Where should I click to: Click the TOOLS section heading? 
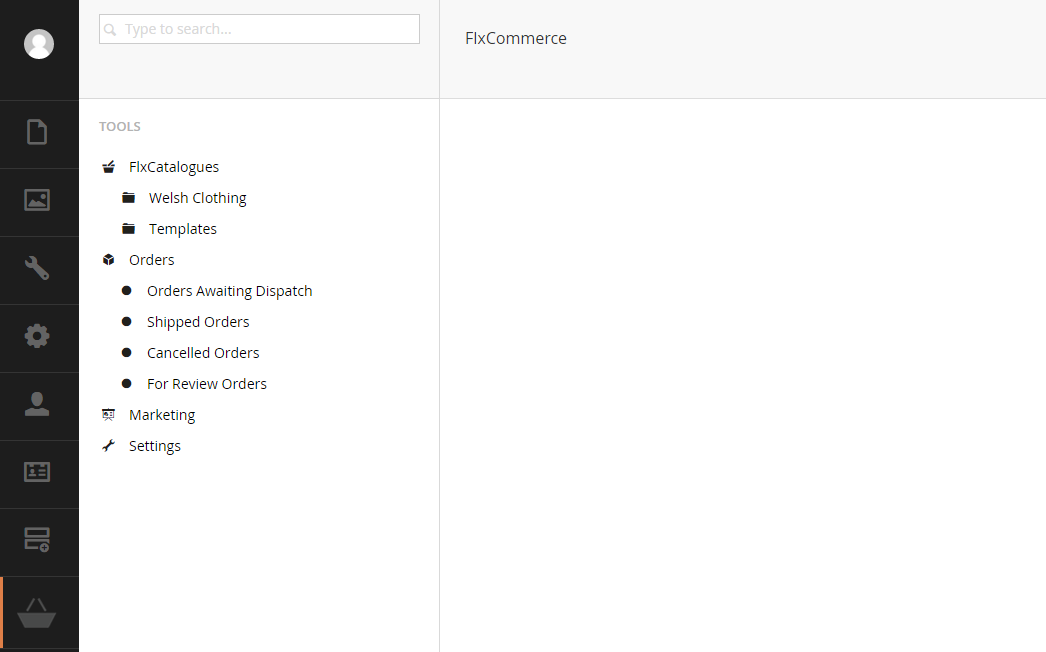coord(120,127)
